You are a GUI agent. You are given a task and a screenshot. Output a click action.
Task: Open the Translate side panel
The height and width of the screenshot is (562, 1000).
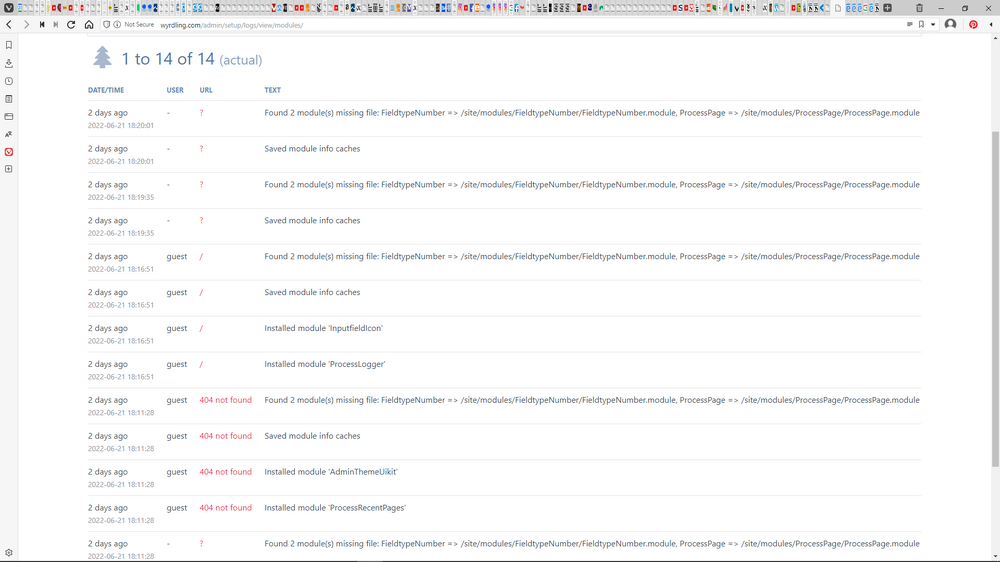(9, 135)
